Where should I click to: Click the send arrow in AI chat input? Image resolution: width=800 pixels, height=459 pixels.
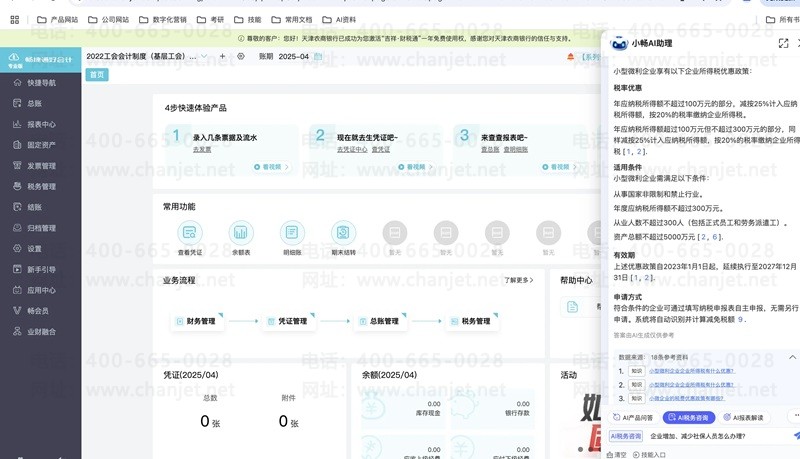[x=796, y=436]
